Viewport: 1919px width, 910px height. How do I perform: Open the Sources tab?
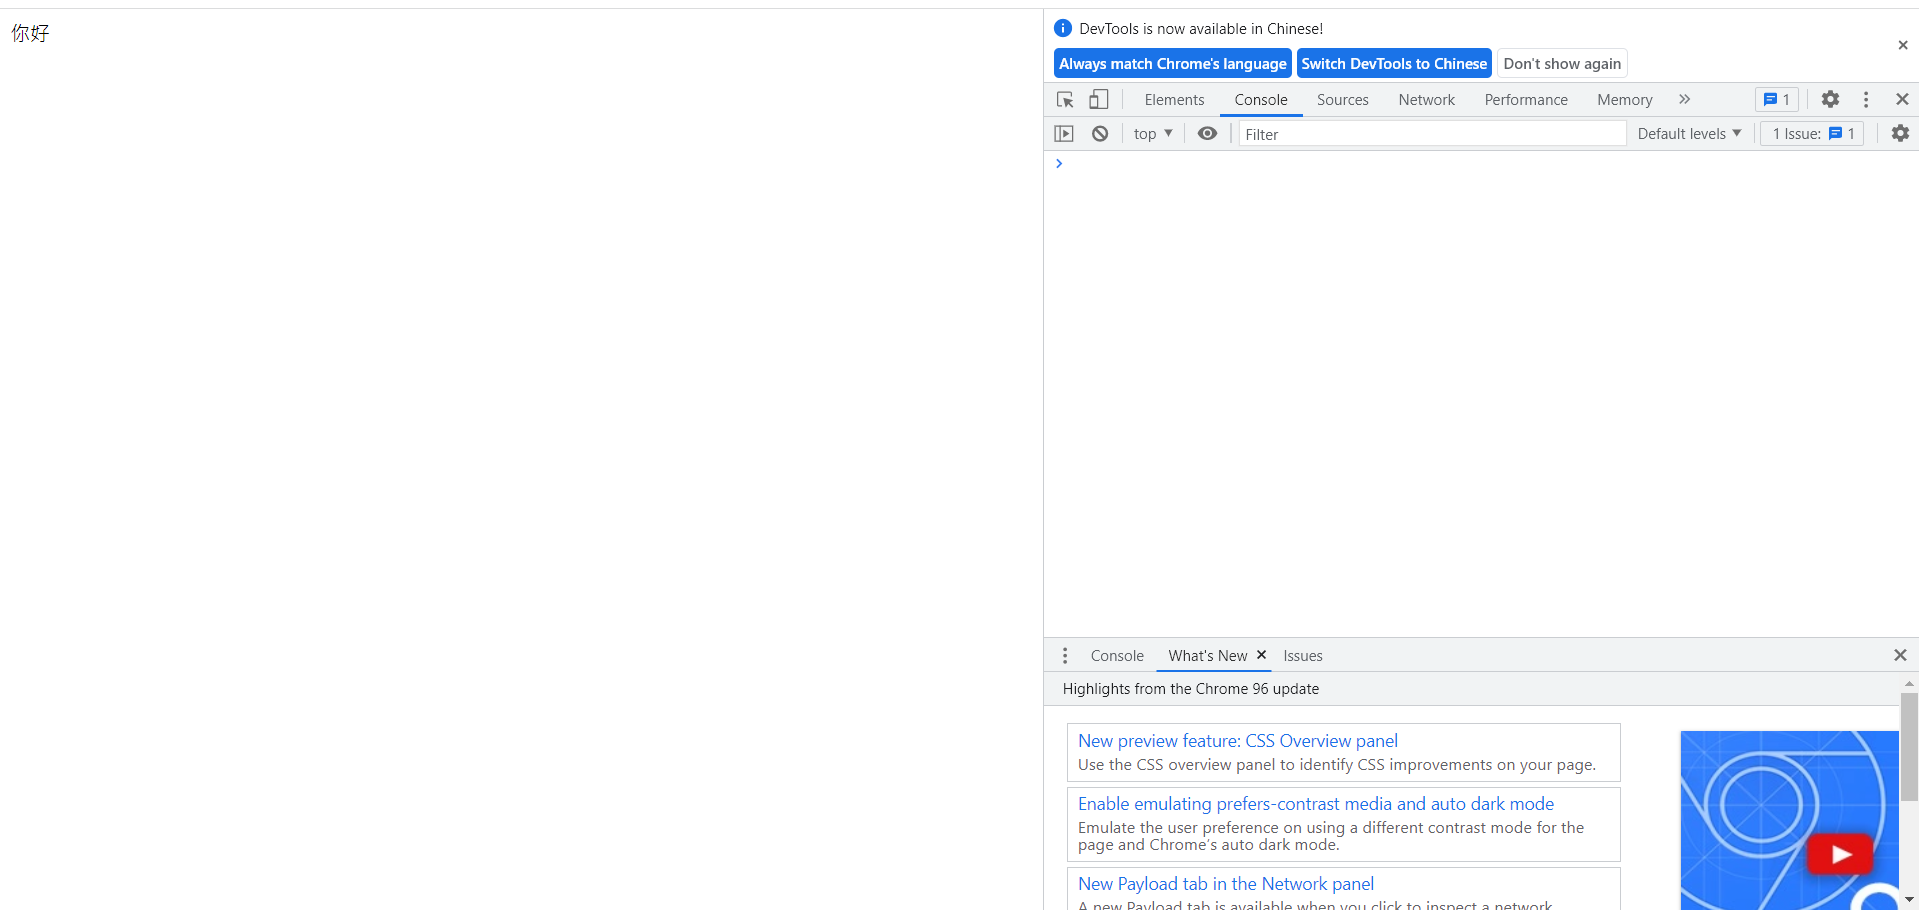[x=1342, y=100]
